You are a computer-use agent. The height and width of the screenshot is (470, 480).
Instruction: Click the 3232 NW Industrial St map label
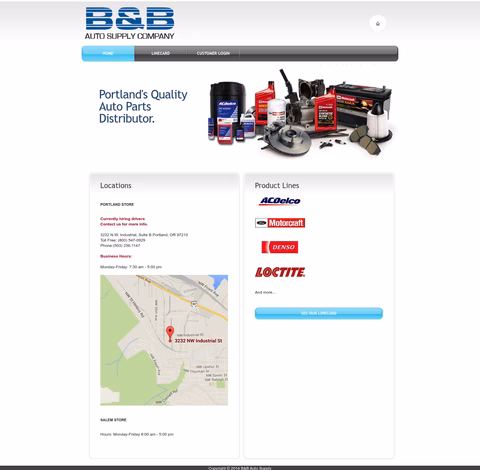coord(198,341)
